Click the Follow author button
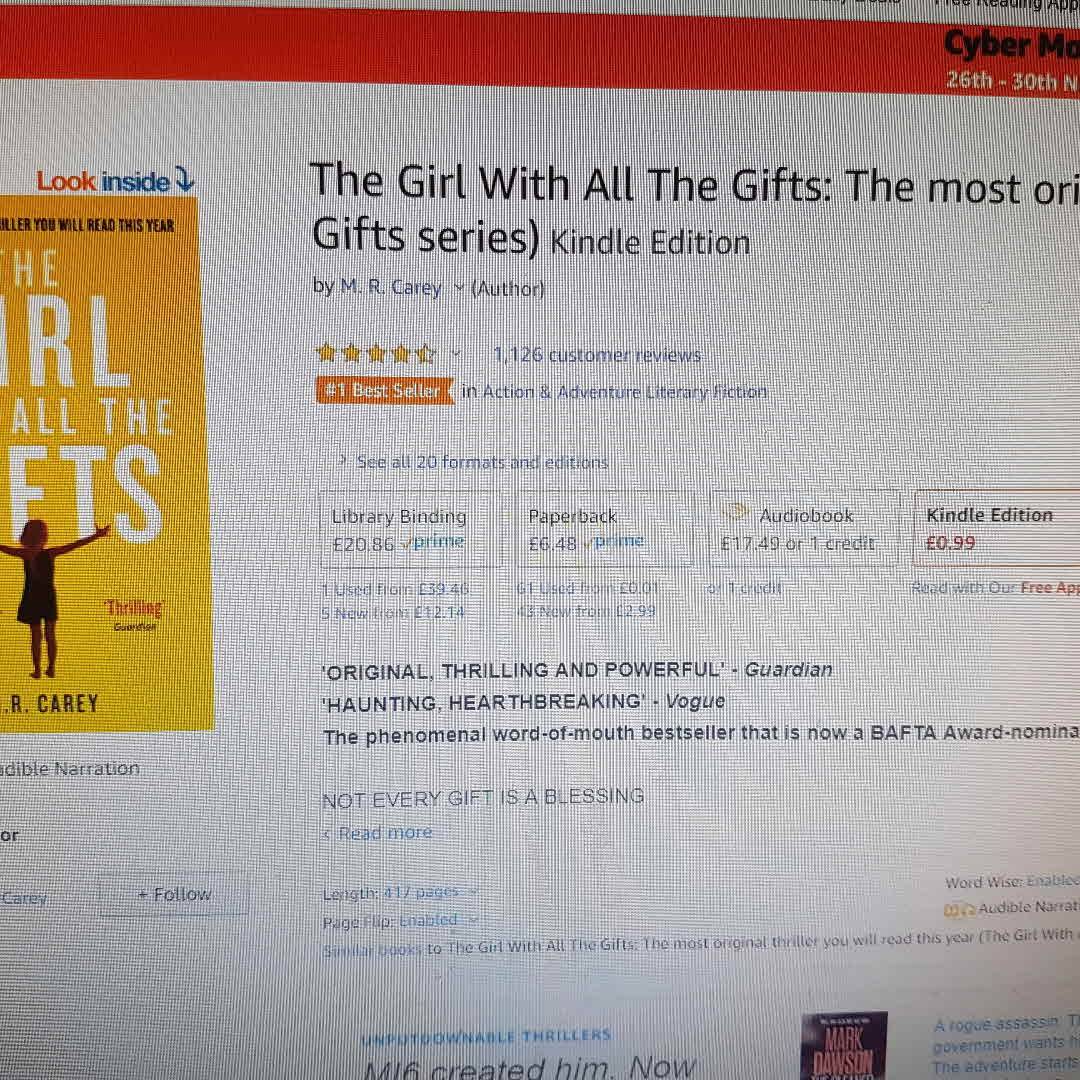The image size is (1080, 1080). point(174,895)
